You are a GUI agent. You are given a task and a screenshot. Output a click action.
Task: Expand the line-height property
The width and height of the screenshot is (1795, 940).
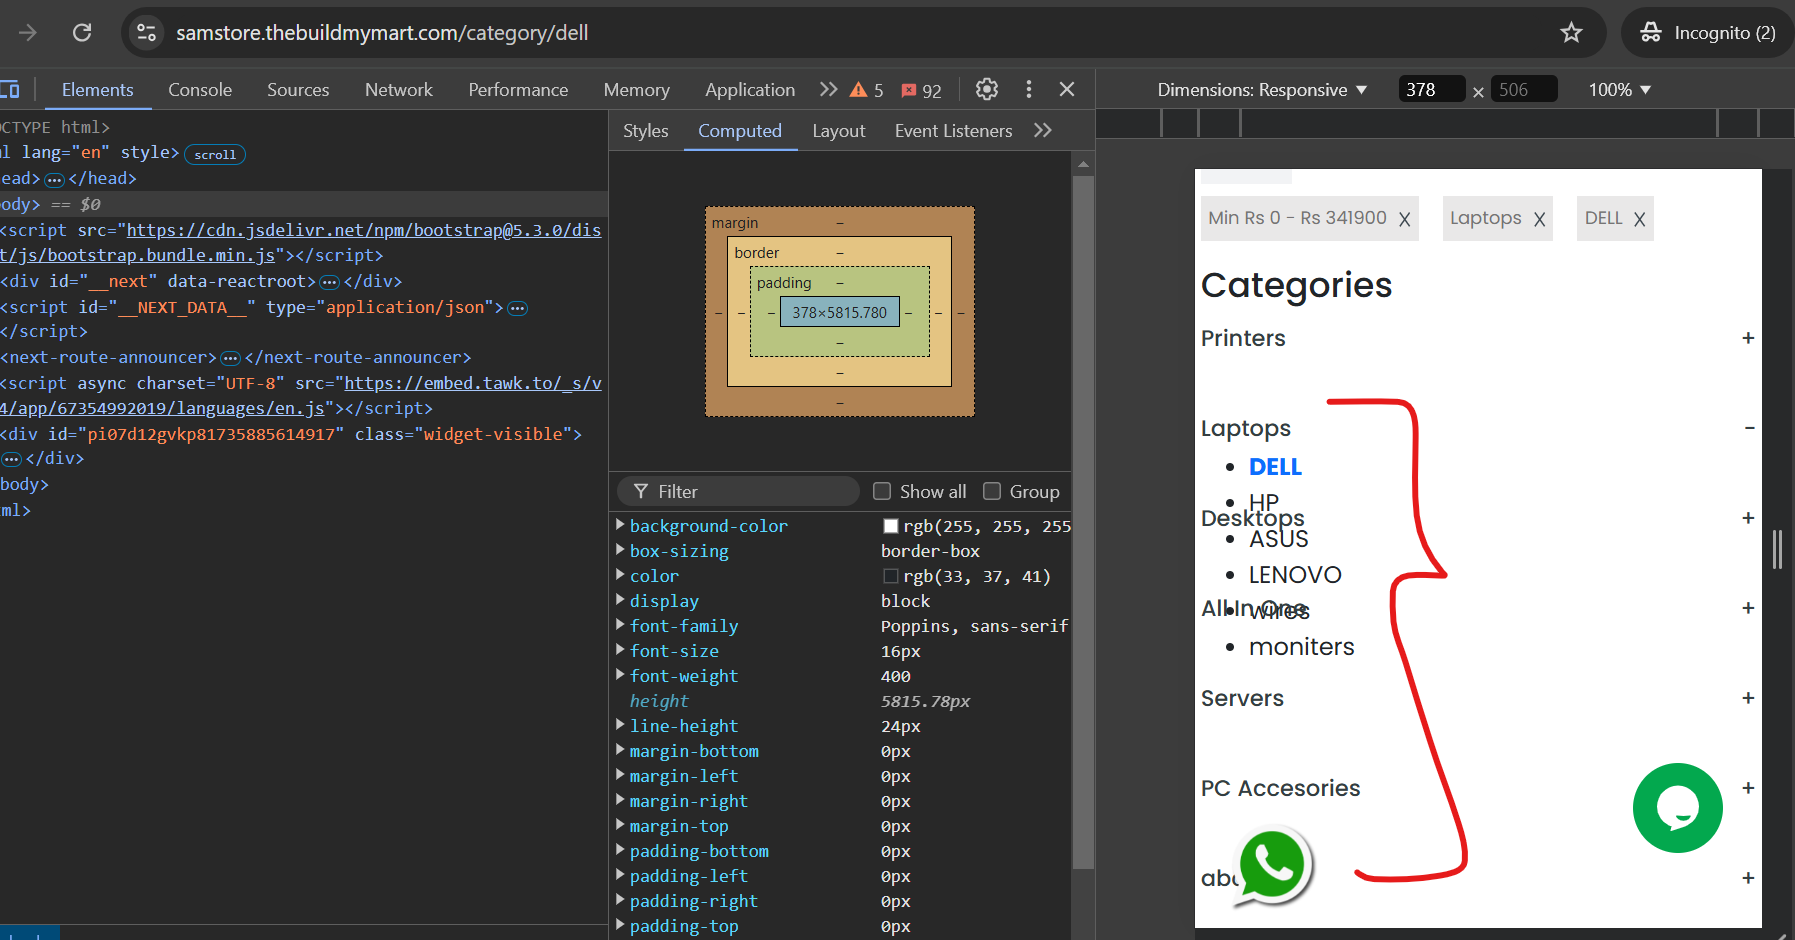(x=620, y=725)
